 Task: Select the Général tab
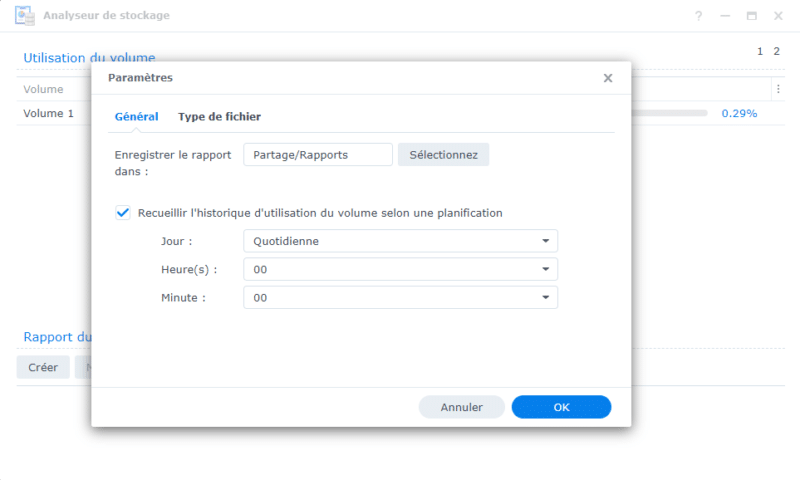coord(136,117)
